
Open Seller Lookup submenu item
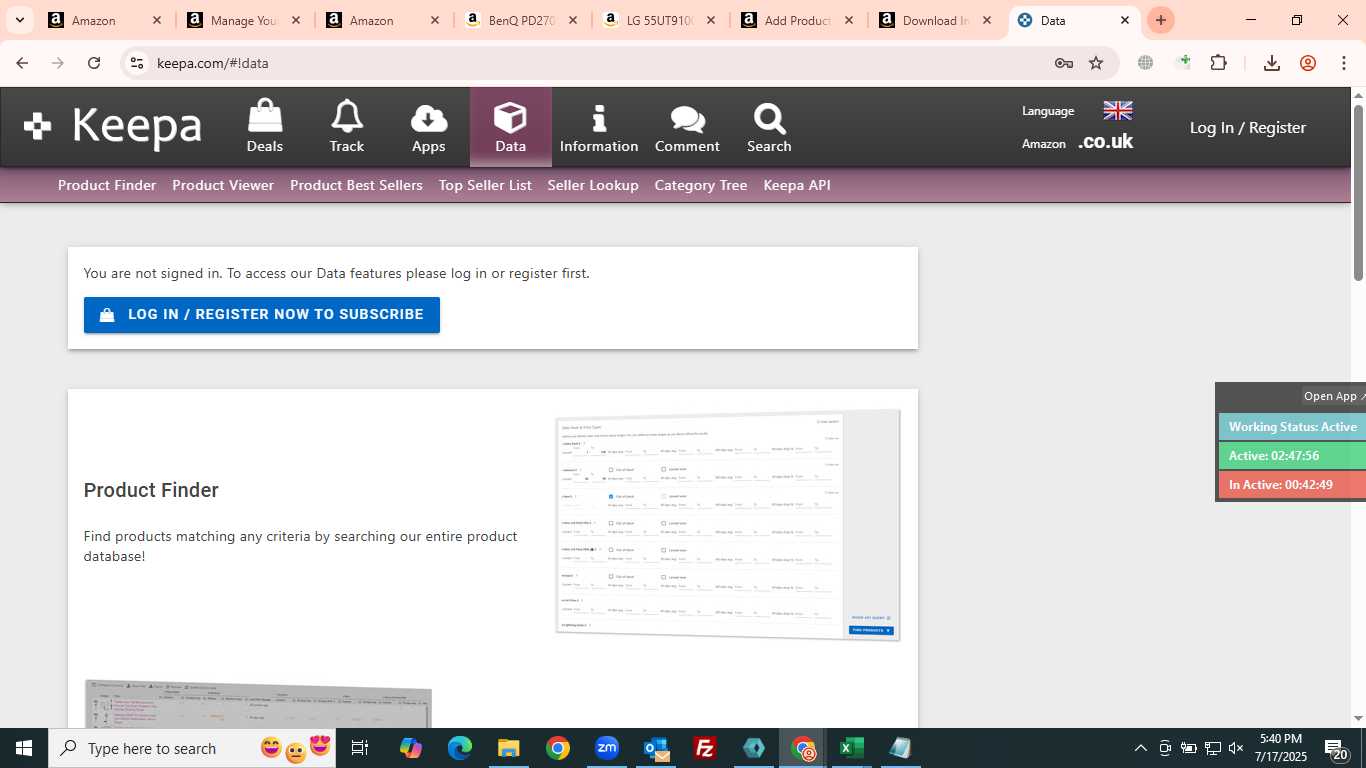tap(593, 185)
